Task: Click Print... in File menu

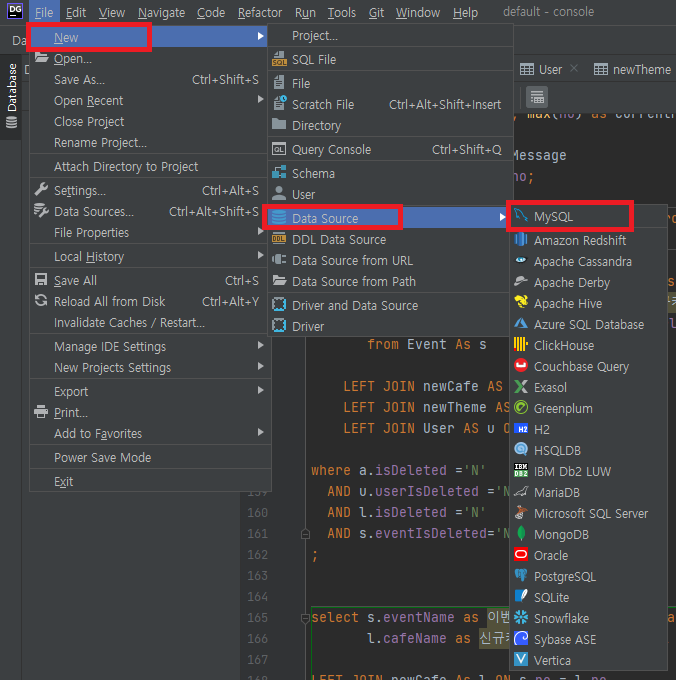Action: 150,412
